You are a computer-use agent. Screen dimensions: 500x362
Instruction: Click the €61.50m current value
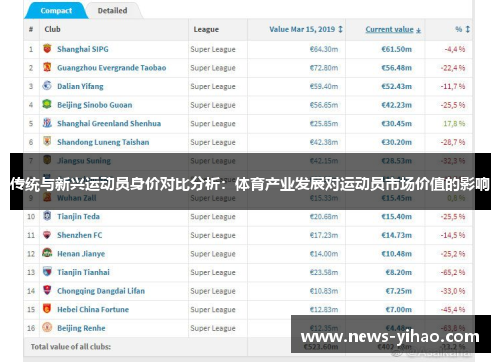[396, 49]
